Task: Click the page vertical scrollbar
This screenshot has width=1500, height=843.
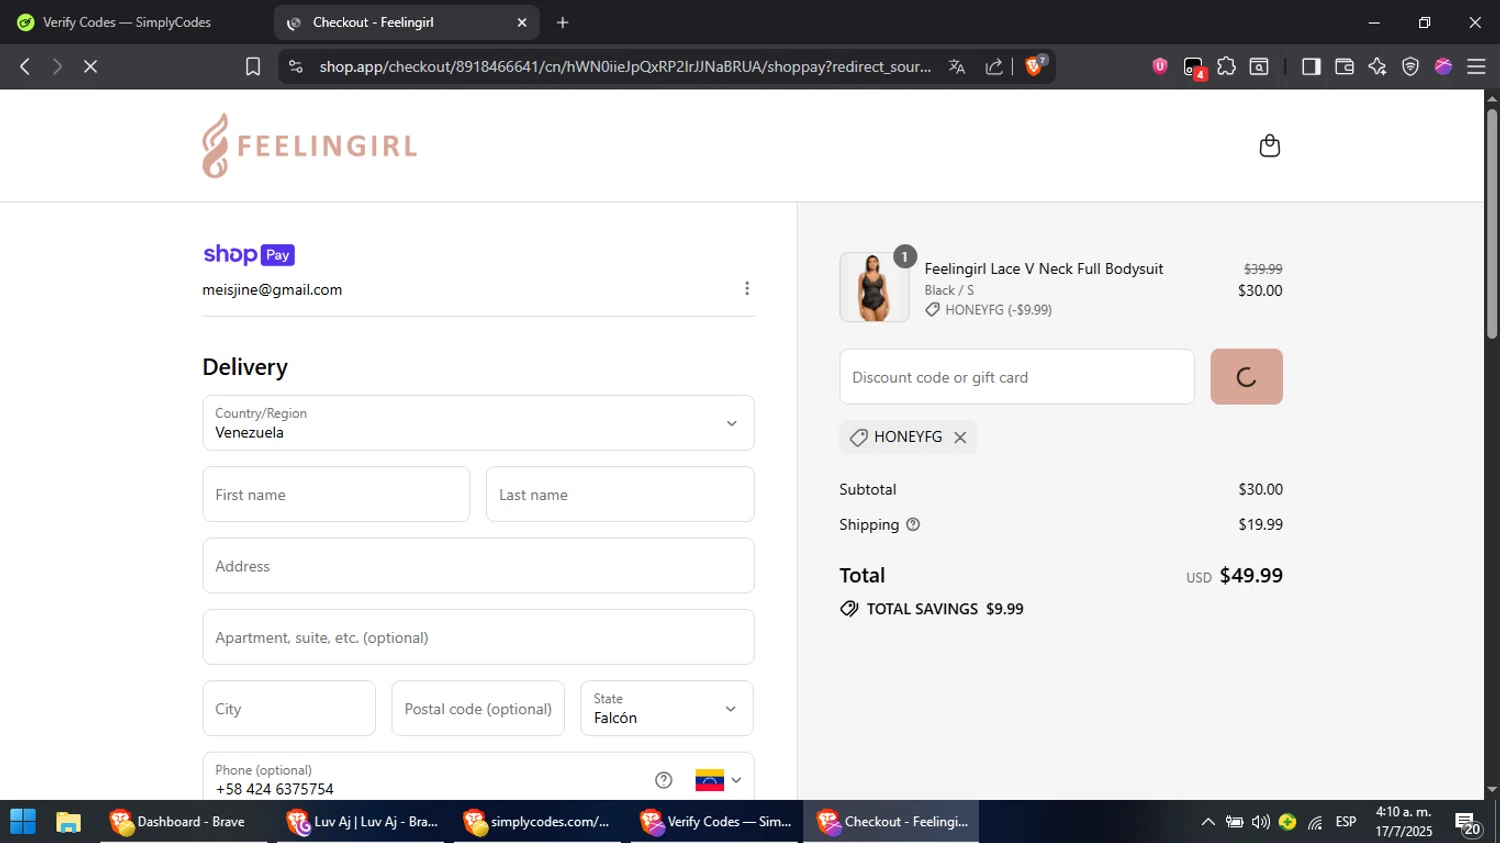Action: [1492, 224]
